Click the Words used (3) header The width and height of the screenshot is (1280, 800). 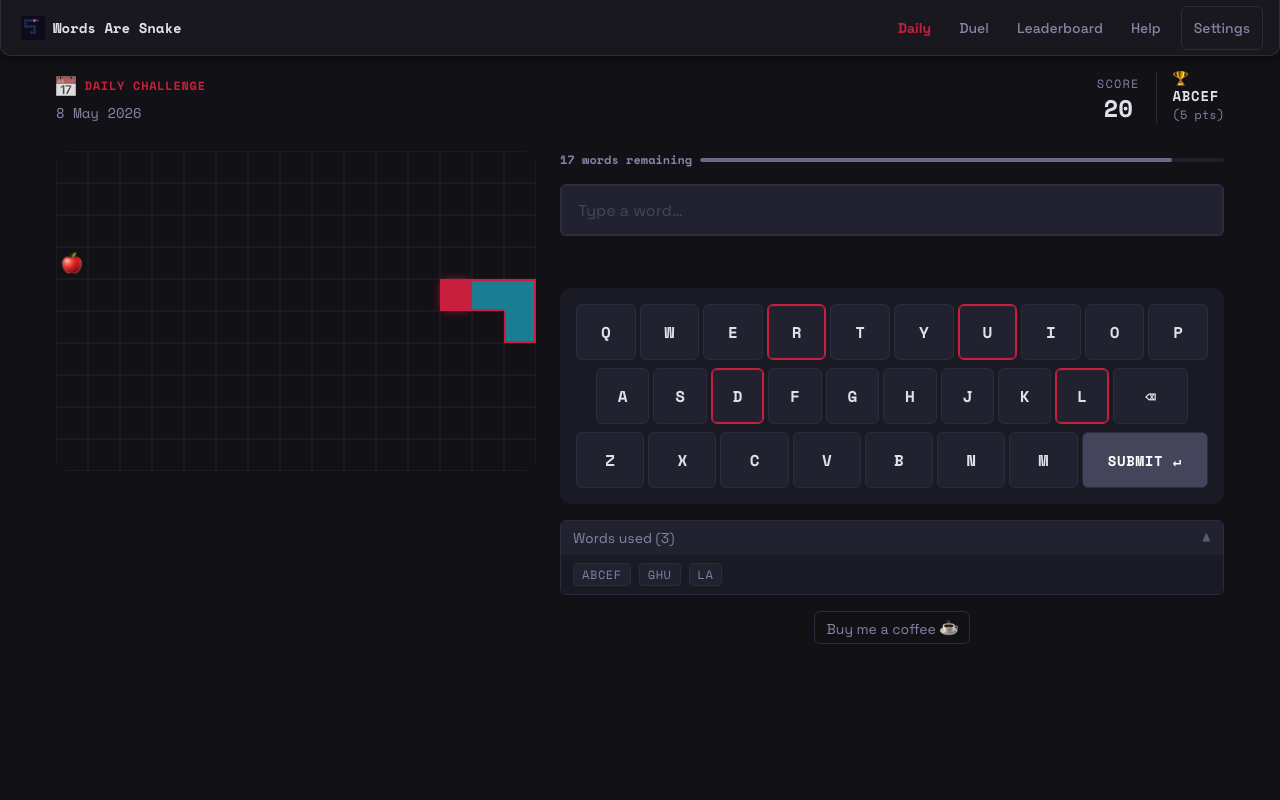coord(892,538)
